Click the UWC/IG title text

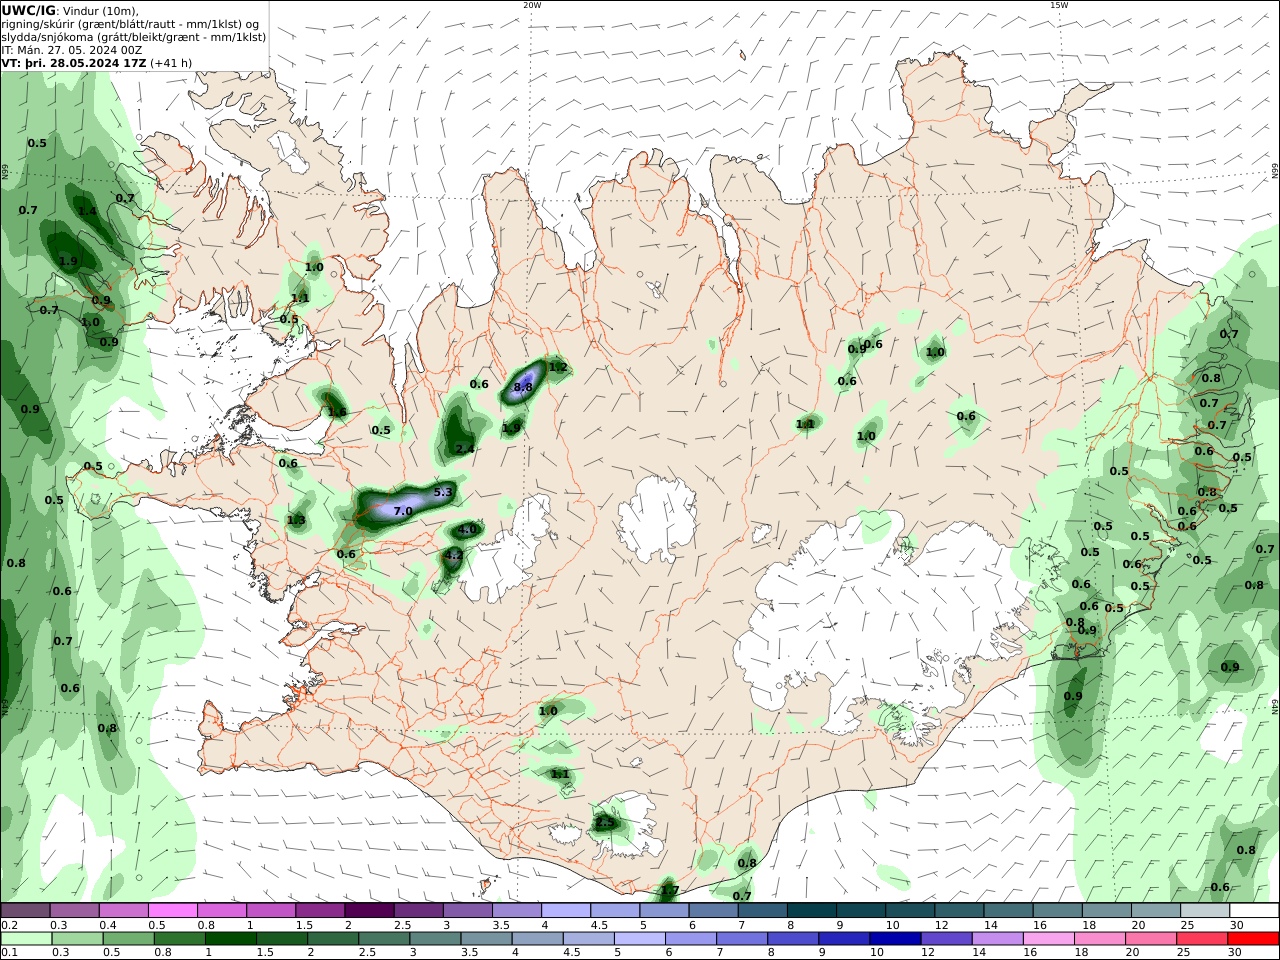pyautogui.click(x=28, y=11)
